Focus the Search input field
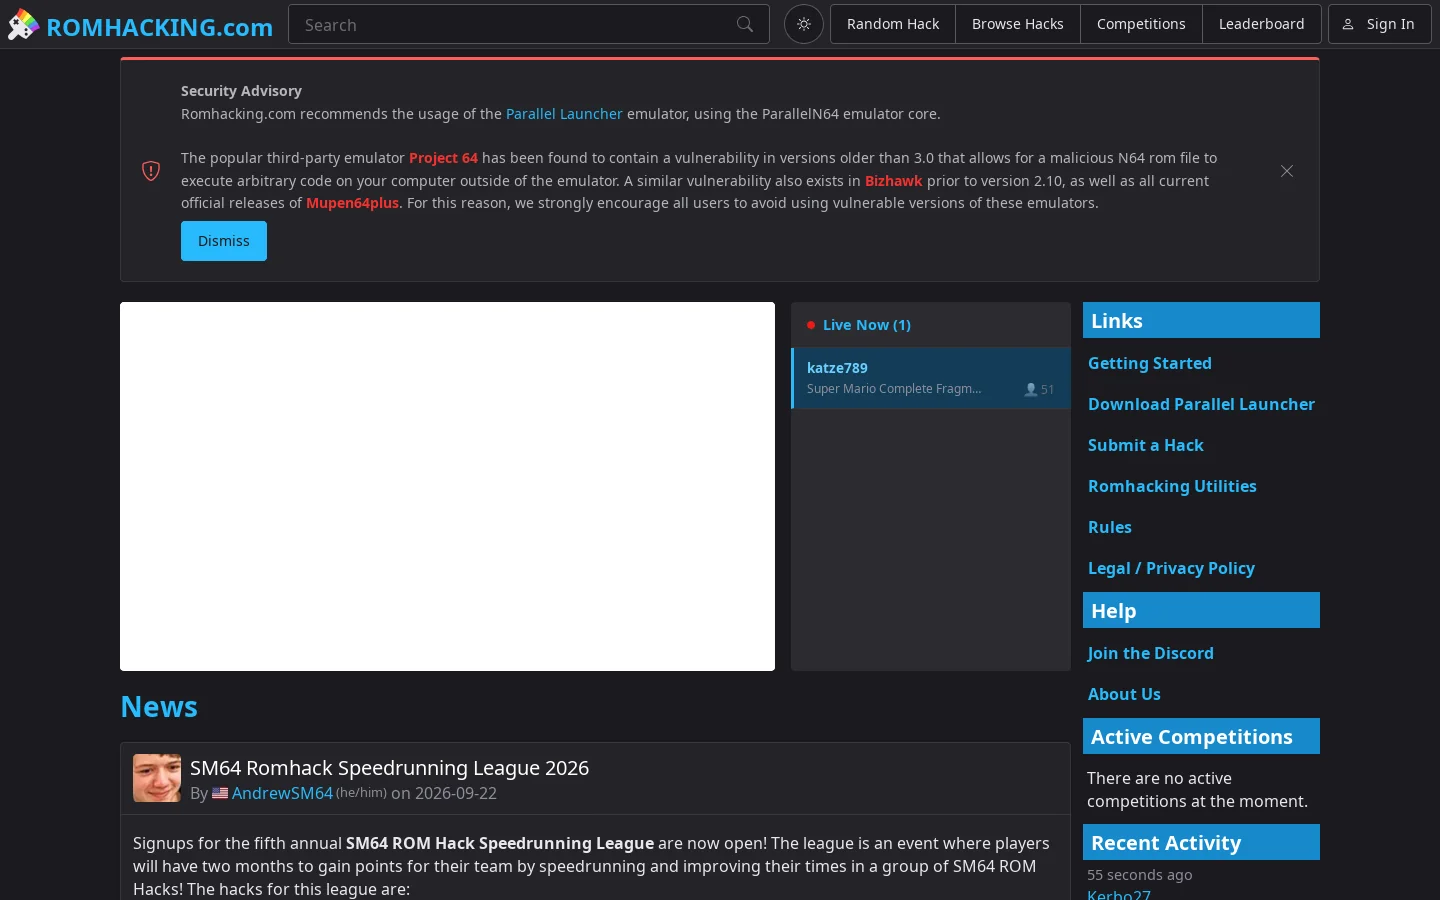The height and width of the screenshot is (900, 1440). [529, 24]
